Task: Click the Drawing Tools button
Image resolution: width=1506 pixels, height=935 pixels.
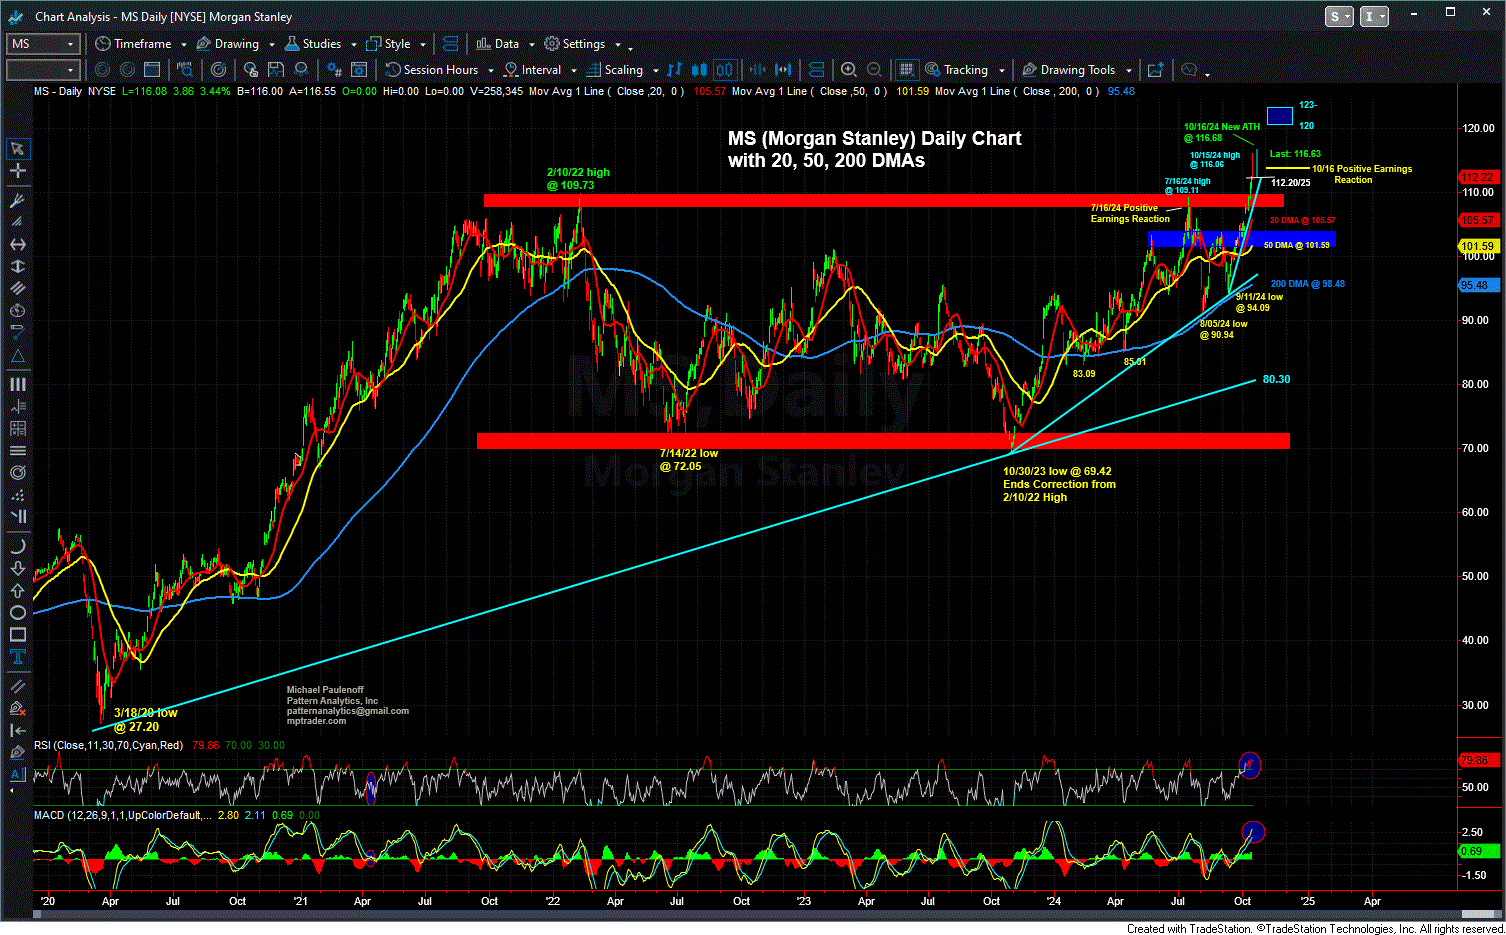Action: [1069, 70]
